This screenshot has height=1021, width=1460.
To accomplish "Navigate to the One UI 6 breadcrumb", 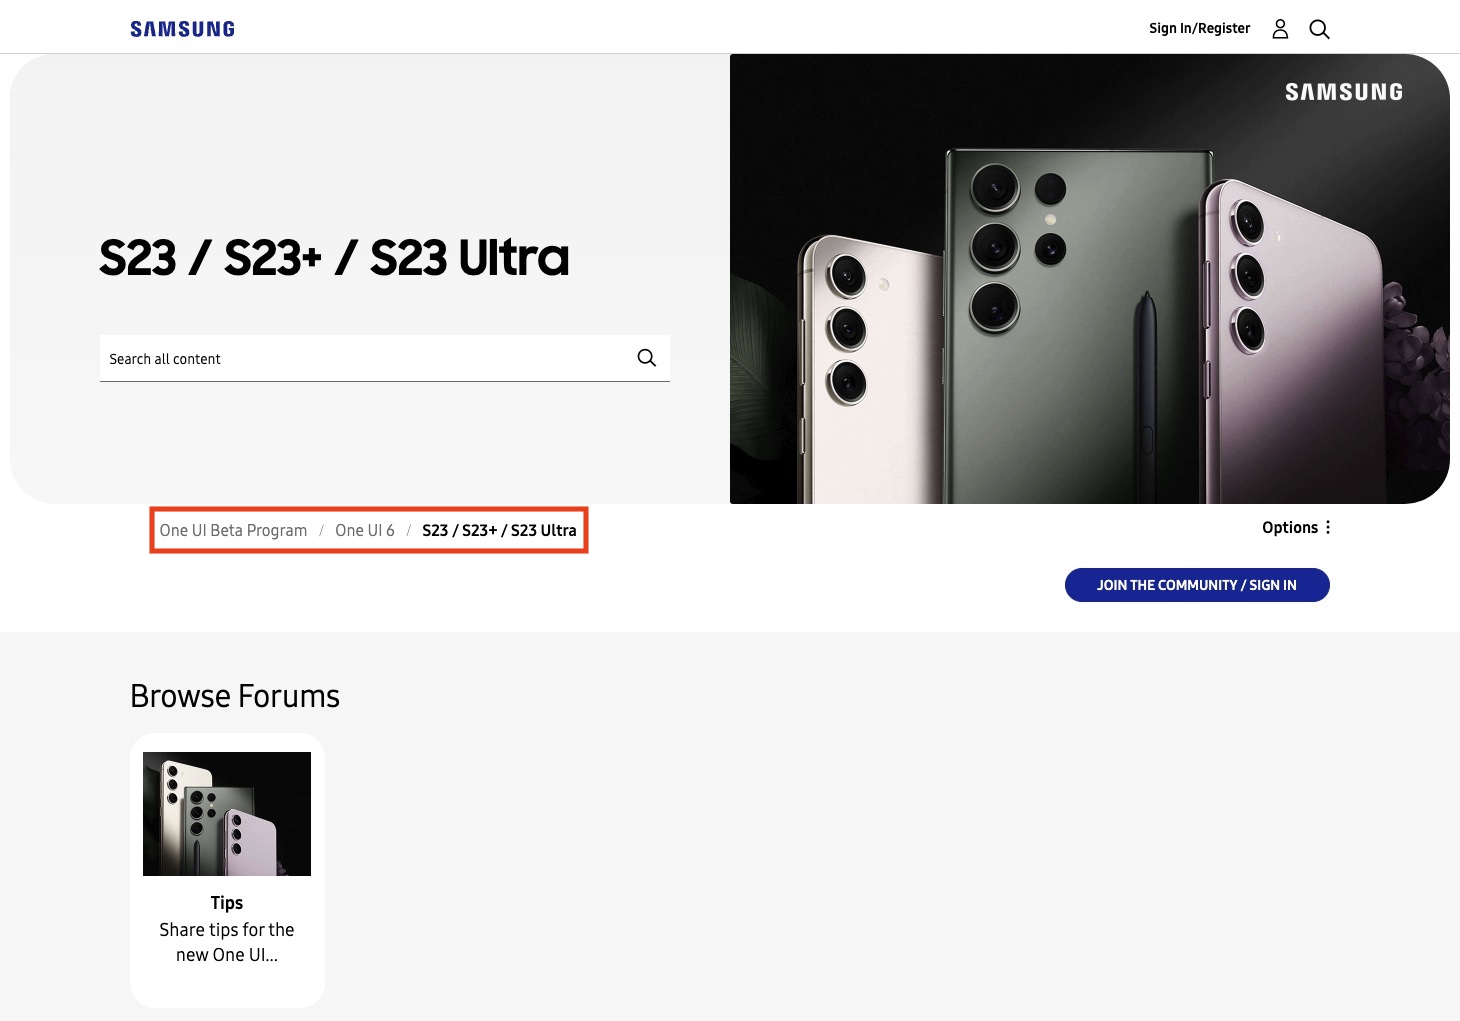I will 365,530.
